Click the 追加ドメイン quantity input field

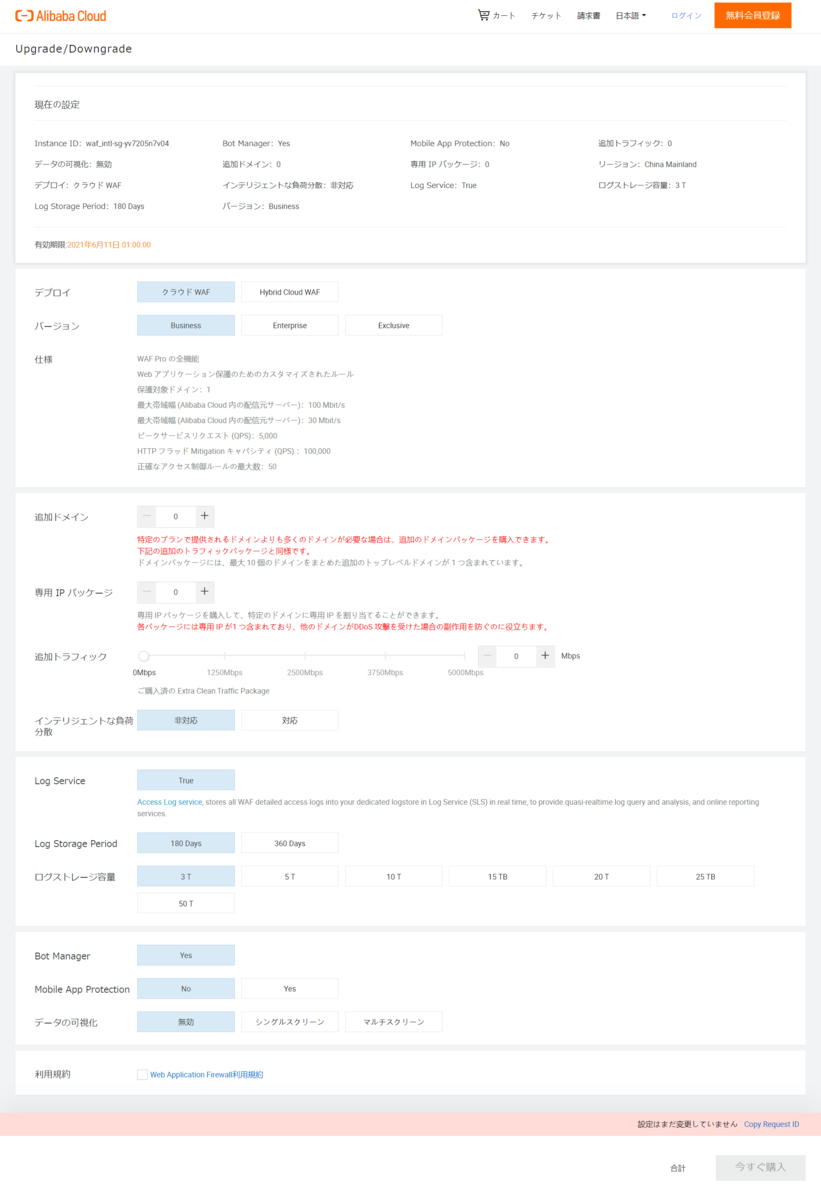tap(175, 516)
